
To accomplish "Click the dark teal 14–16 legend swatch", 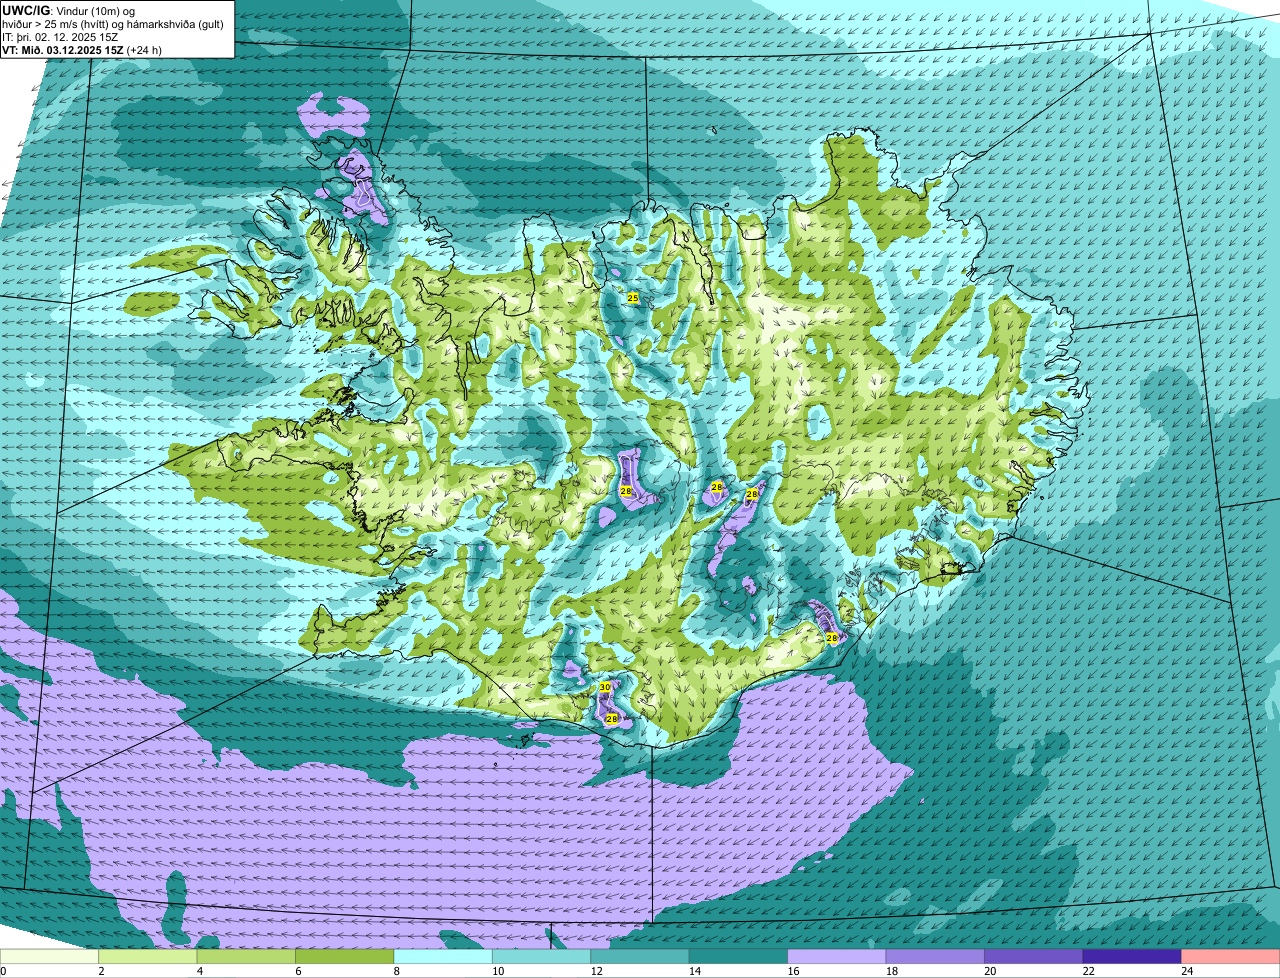I will point(739,957).
